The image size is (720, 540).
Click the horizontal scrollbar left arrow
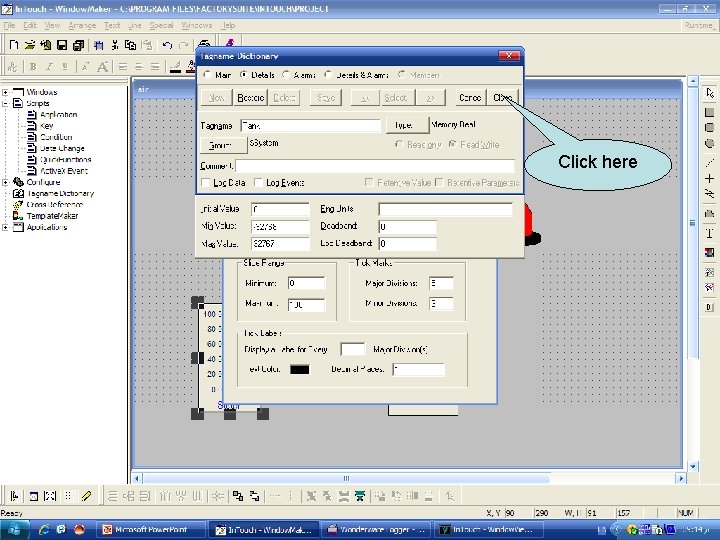[137, 478]
